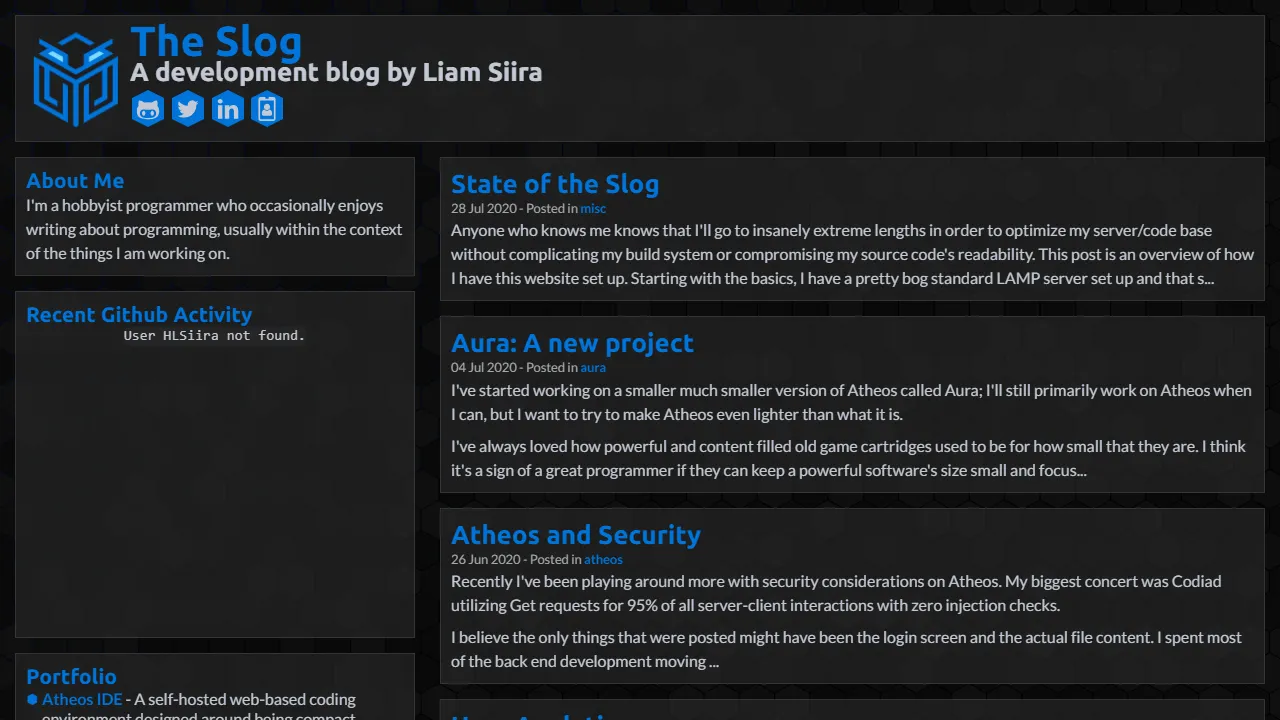Open the Atheos and Security post
This screenshot has width=1280, height=720.
click(575, 535)
